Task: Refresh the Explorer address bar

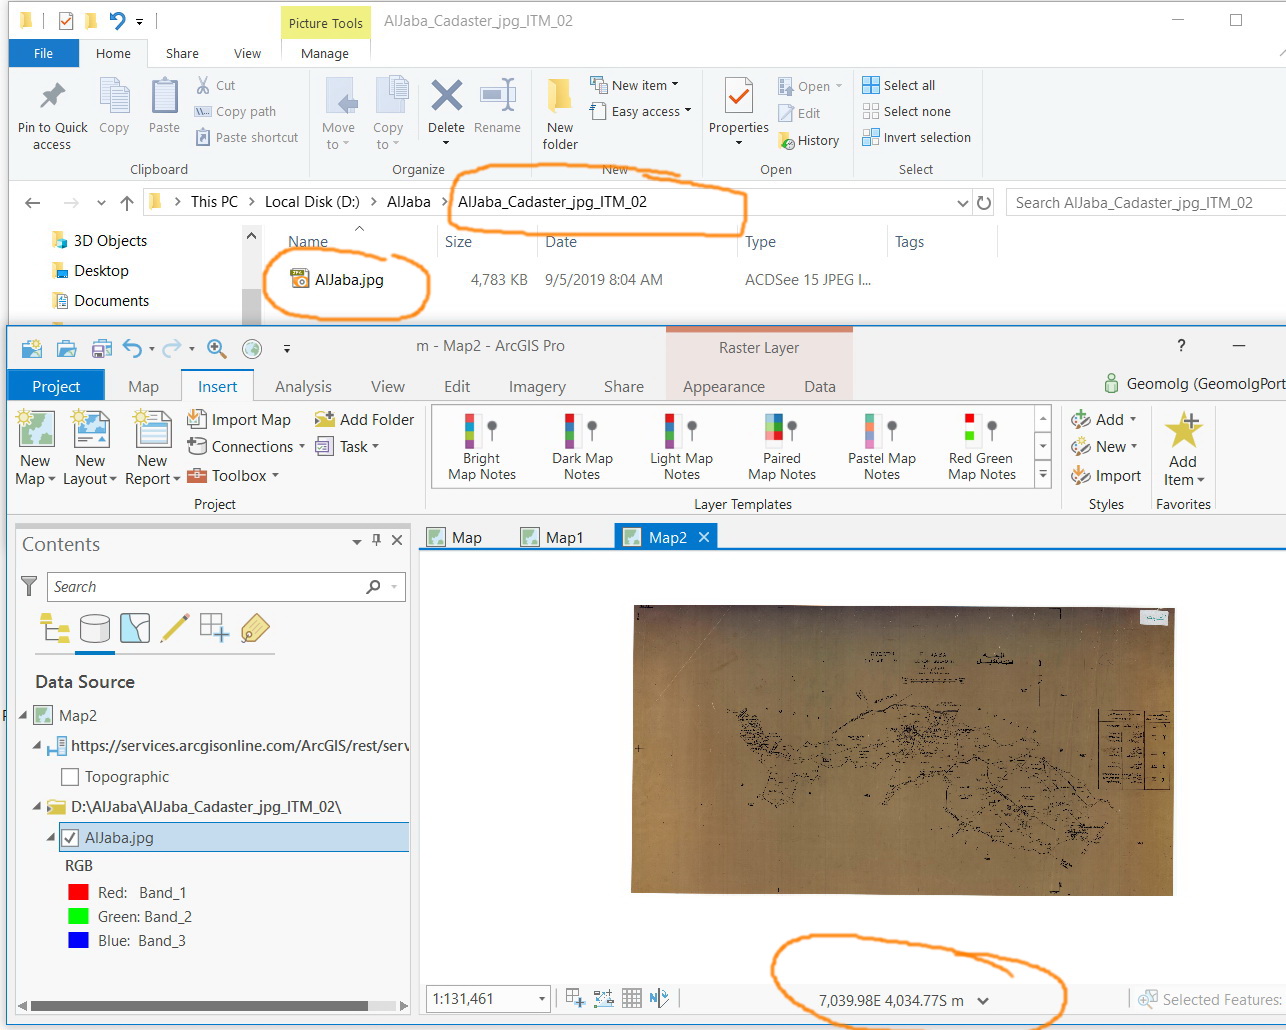Action: 984,203
